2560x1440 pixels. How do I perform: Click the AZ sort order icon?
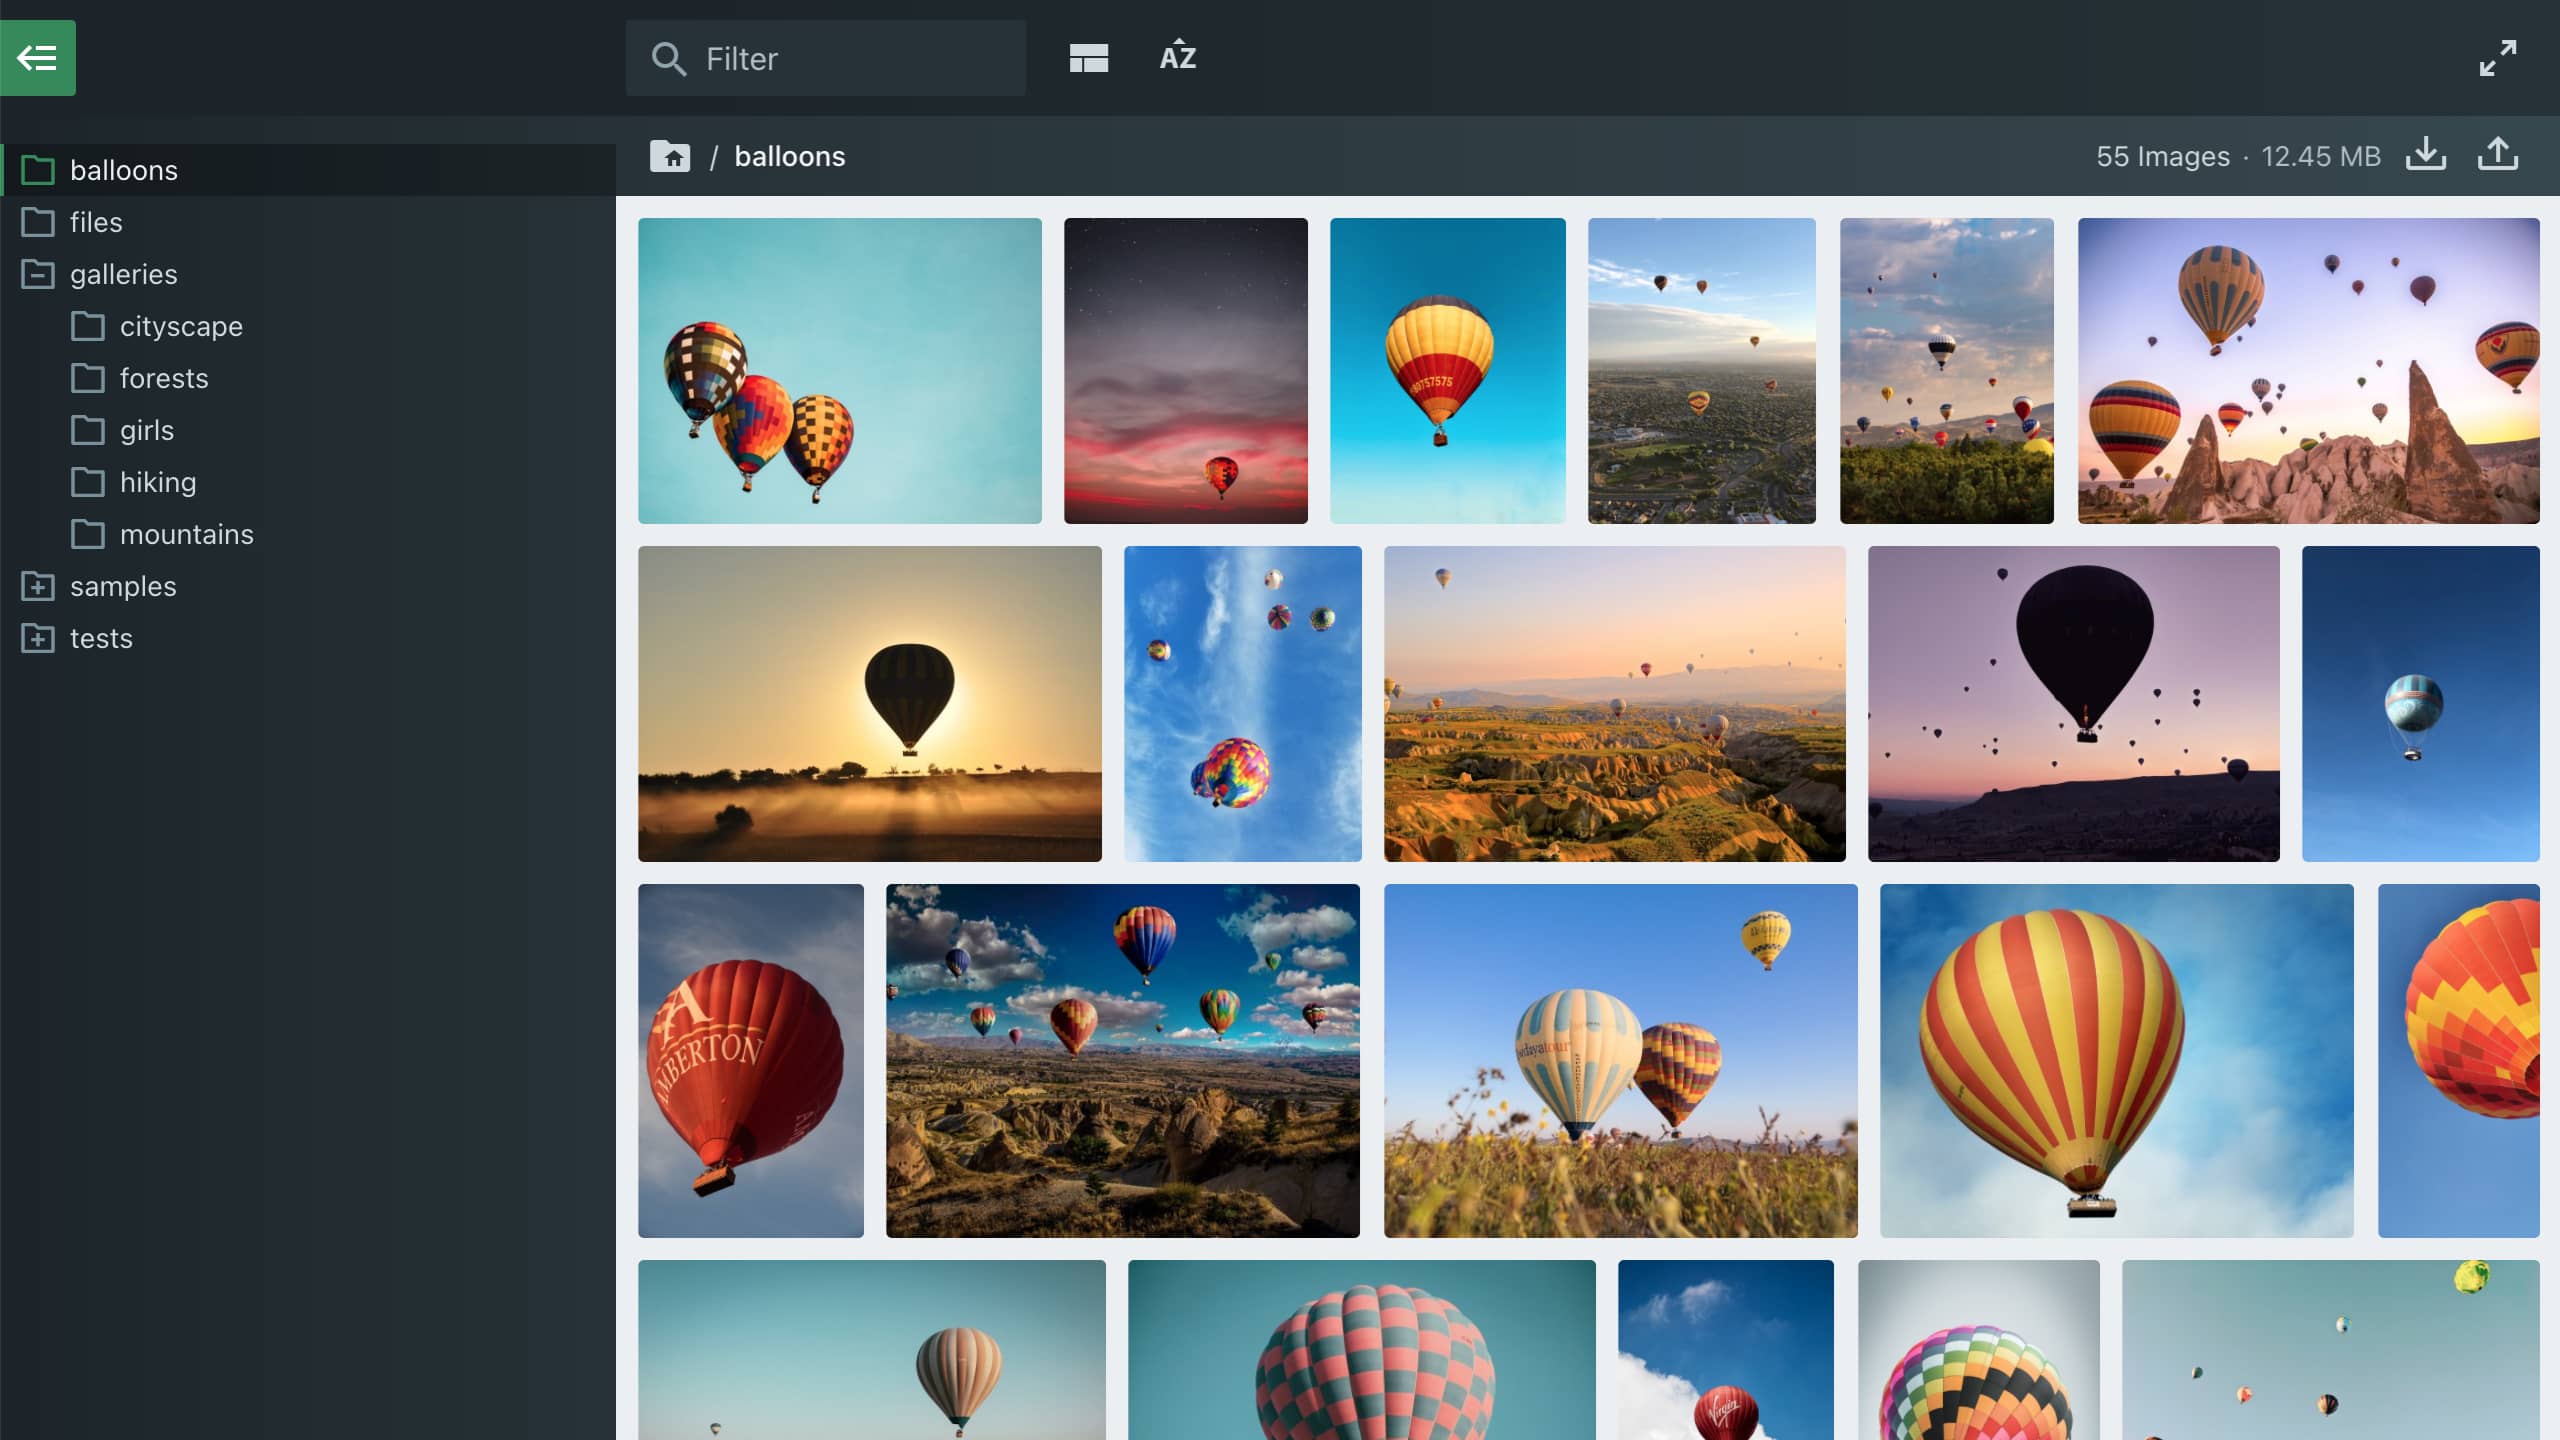click(1178, 56)
